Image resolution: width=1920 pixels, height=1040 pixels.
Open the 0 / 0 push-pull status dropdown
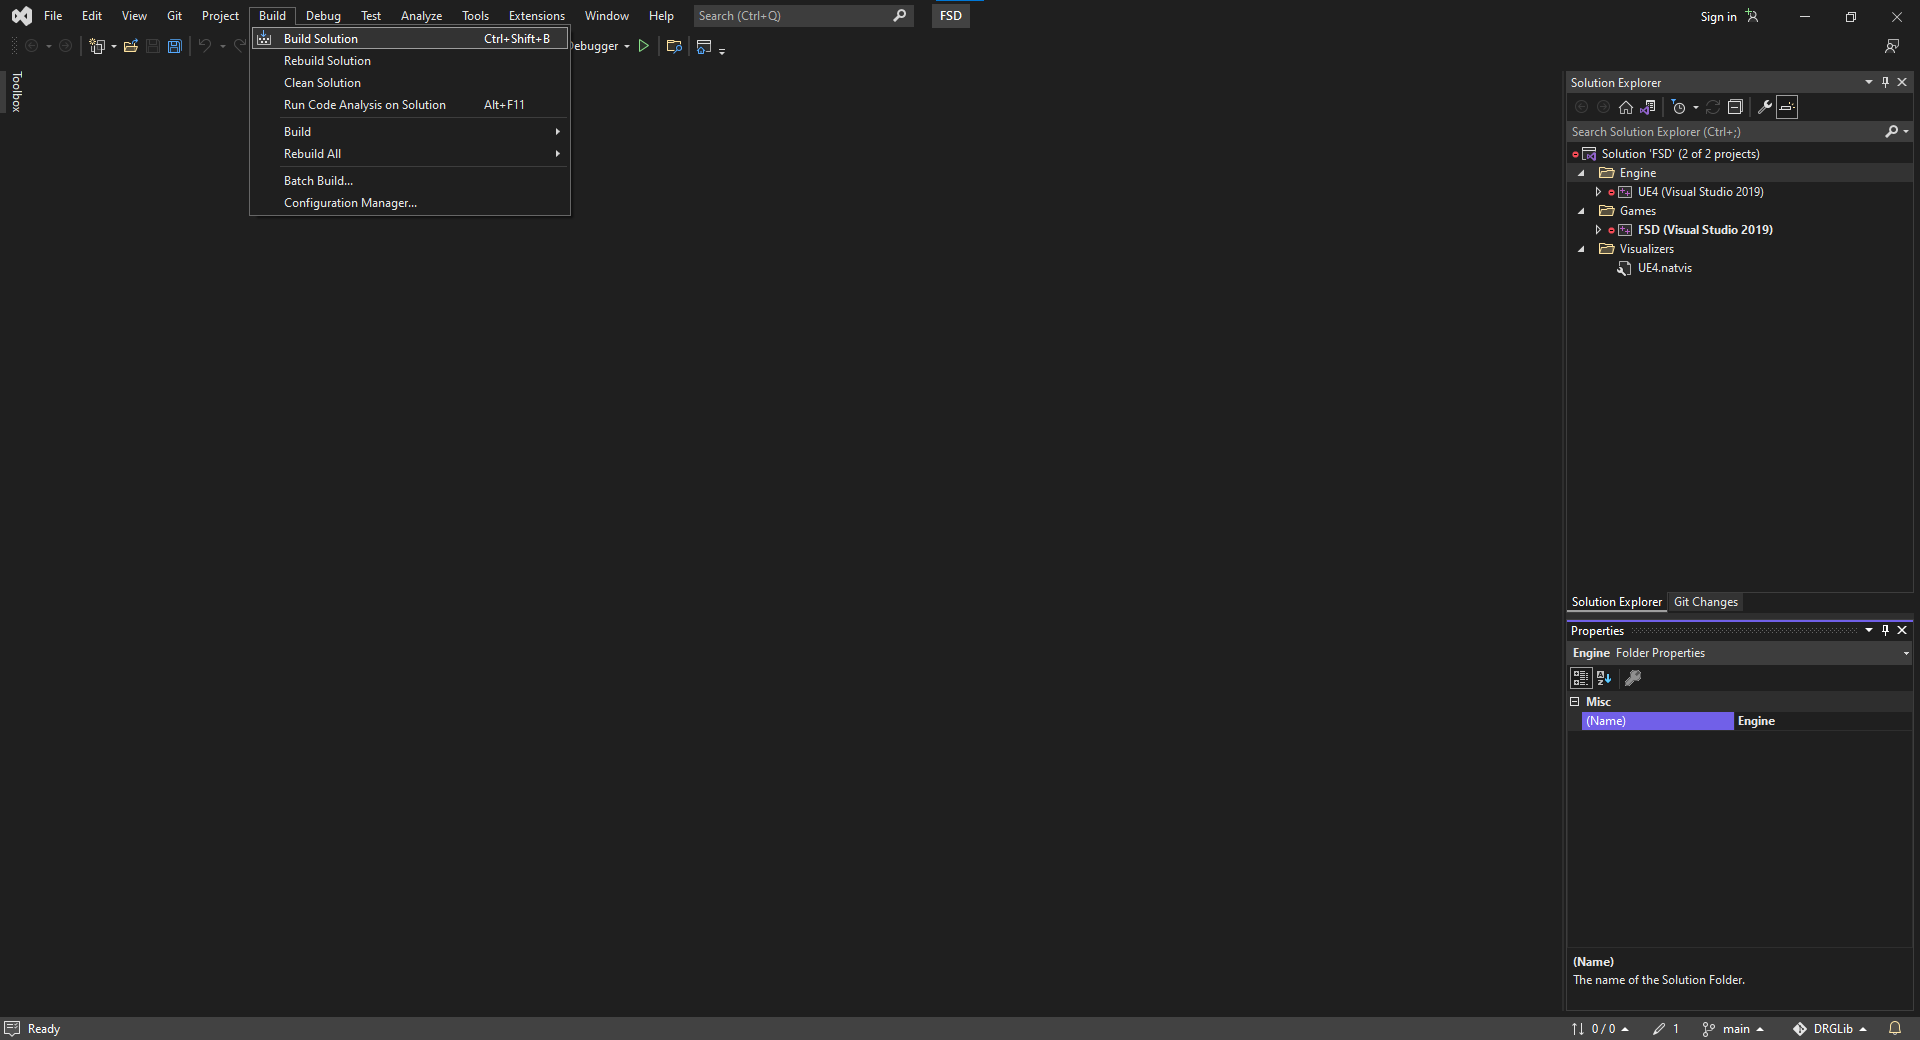[x=1600, y=1029]
